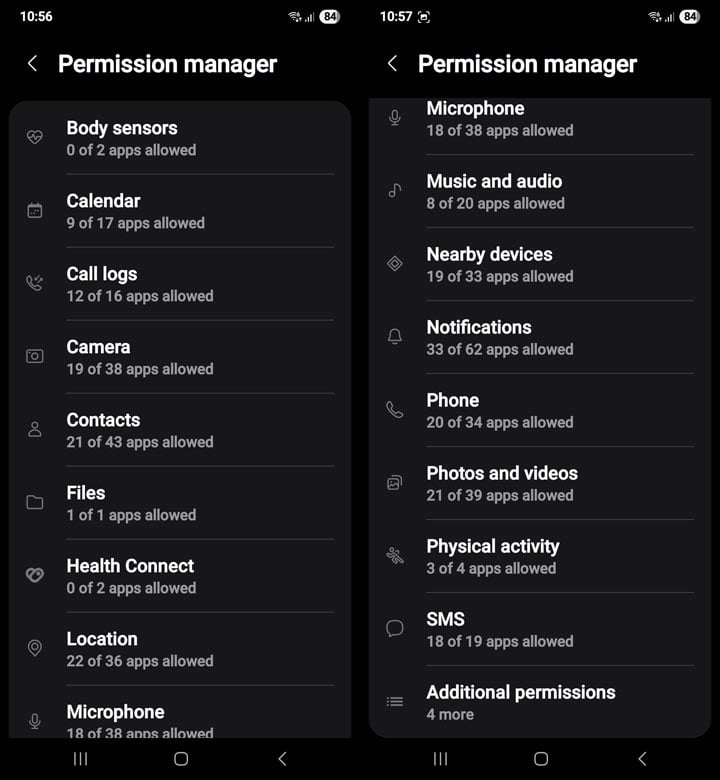The width and height of the screenshot is (720, 780).
Task: Tap the Physical activity runner icon
Action: click(x=395, y=556)
